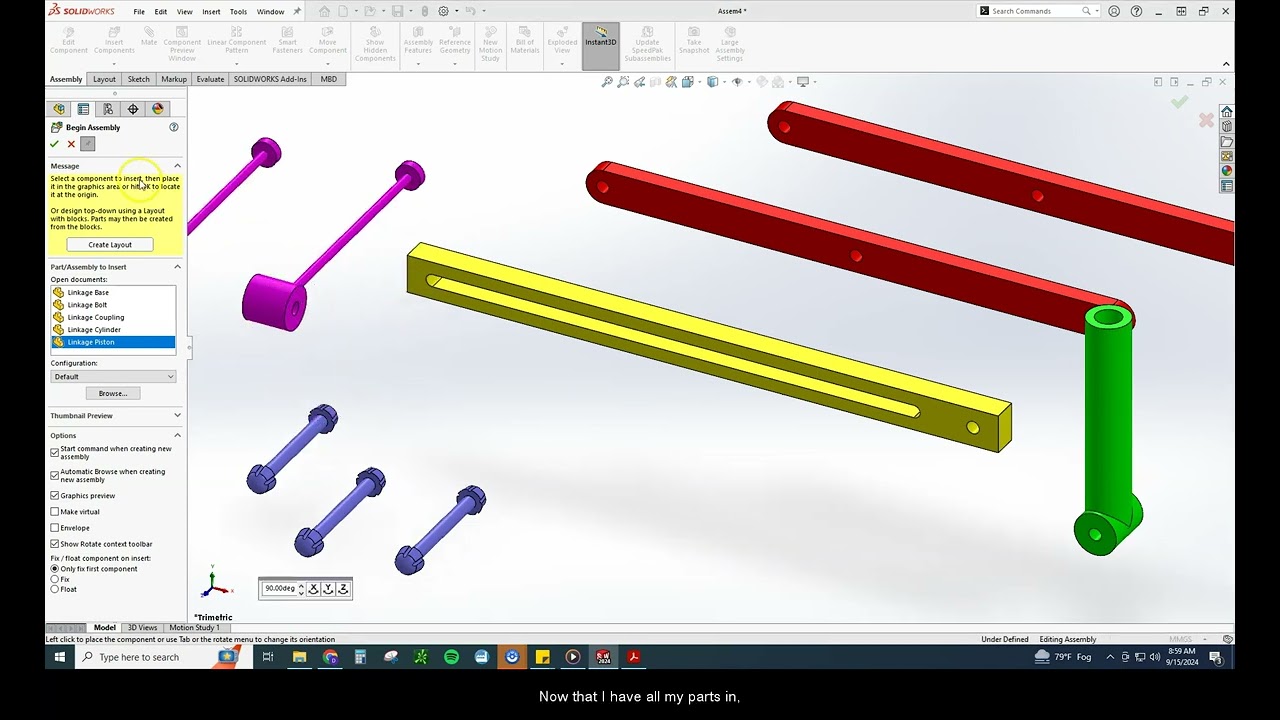The width and height of the screenshot is (1280, 720).
Task: Rotate component about Y axis
Action: [x=328, y=589]
